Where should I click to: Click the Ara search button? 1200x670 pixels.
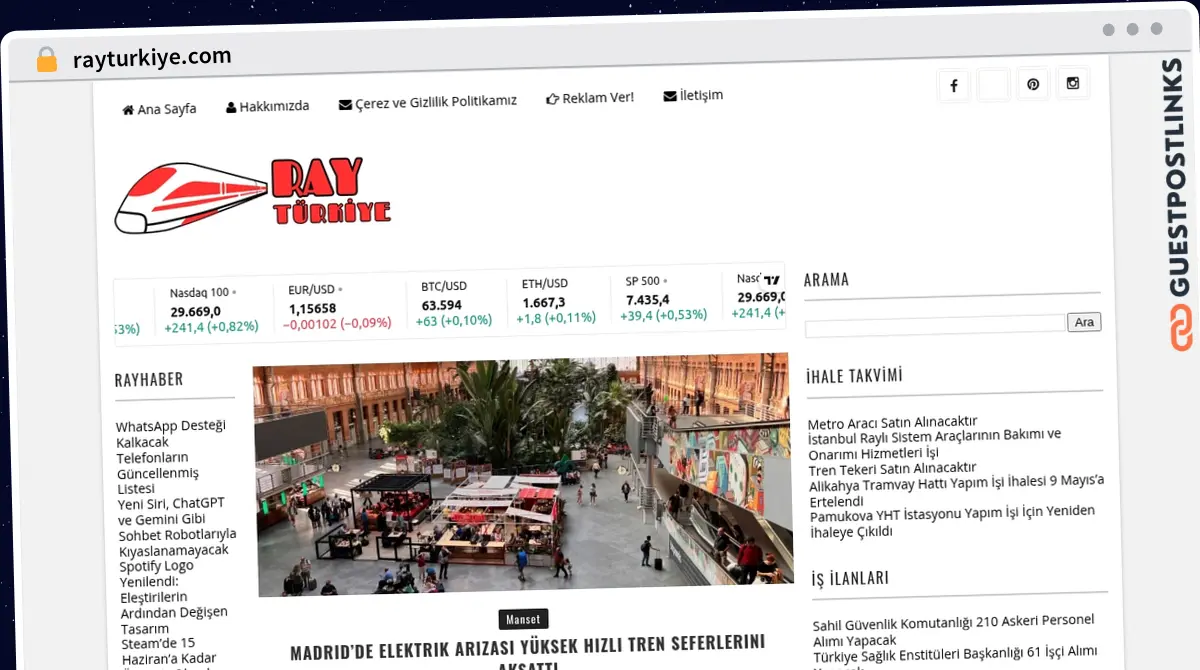pos(1084,322)
